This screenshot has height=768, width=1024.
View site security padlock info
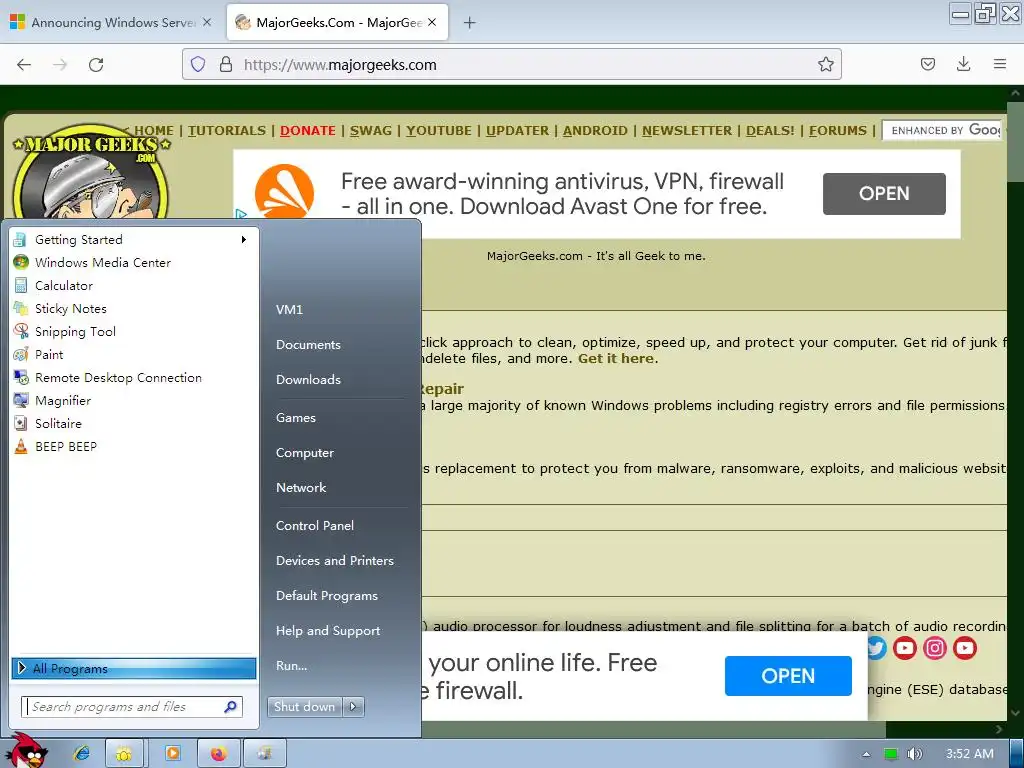[x=226, y=64]
